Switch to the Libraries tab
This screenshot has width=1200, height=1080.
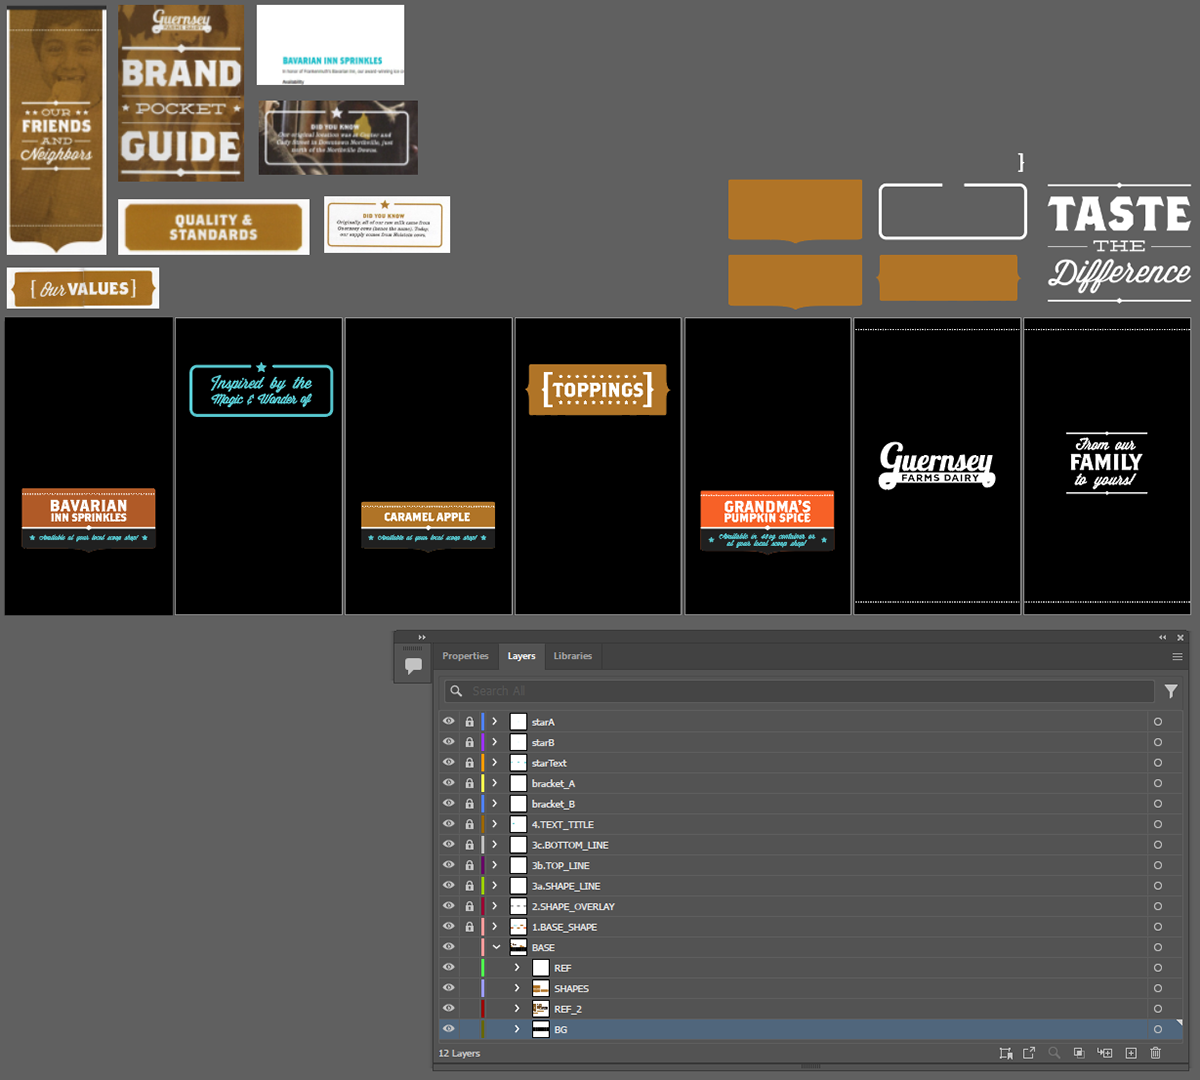click(x=572, y=656)
